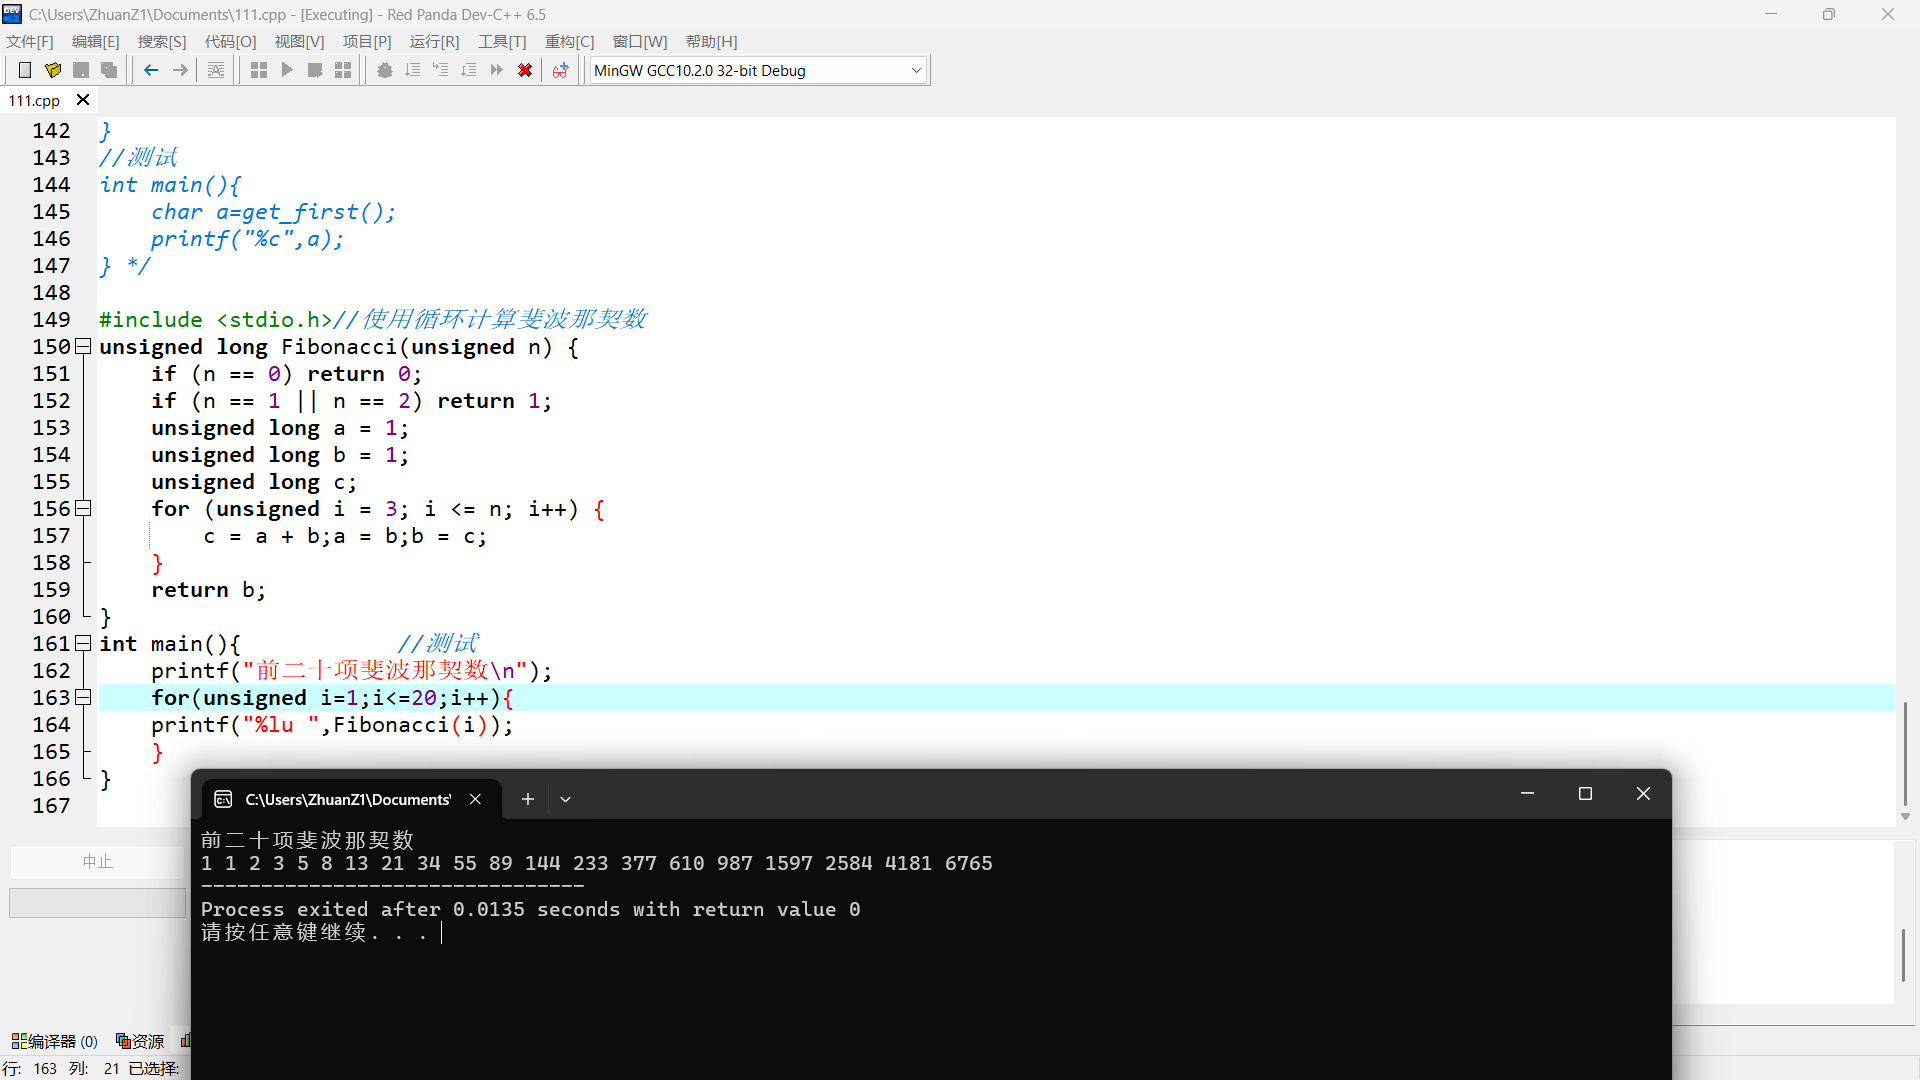Add a new terminal tab with plus button
Screen dimensions: 1920x1080
click(x=528, y=799)
